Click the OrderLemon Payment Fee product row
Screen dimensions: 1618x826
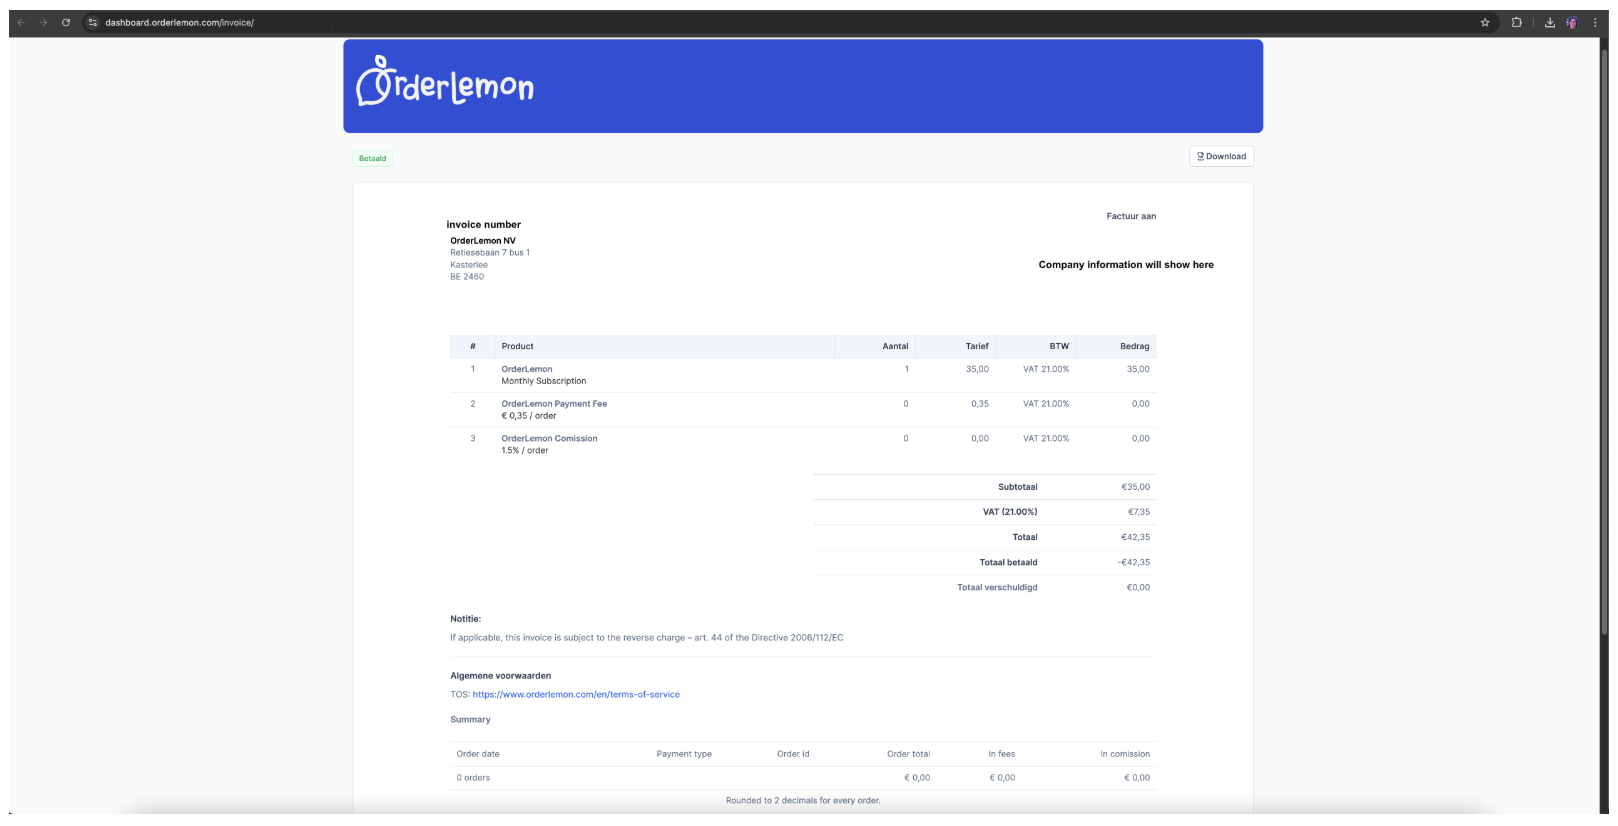(554, 404)
